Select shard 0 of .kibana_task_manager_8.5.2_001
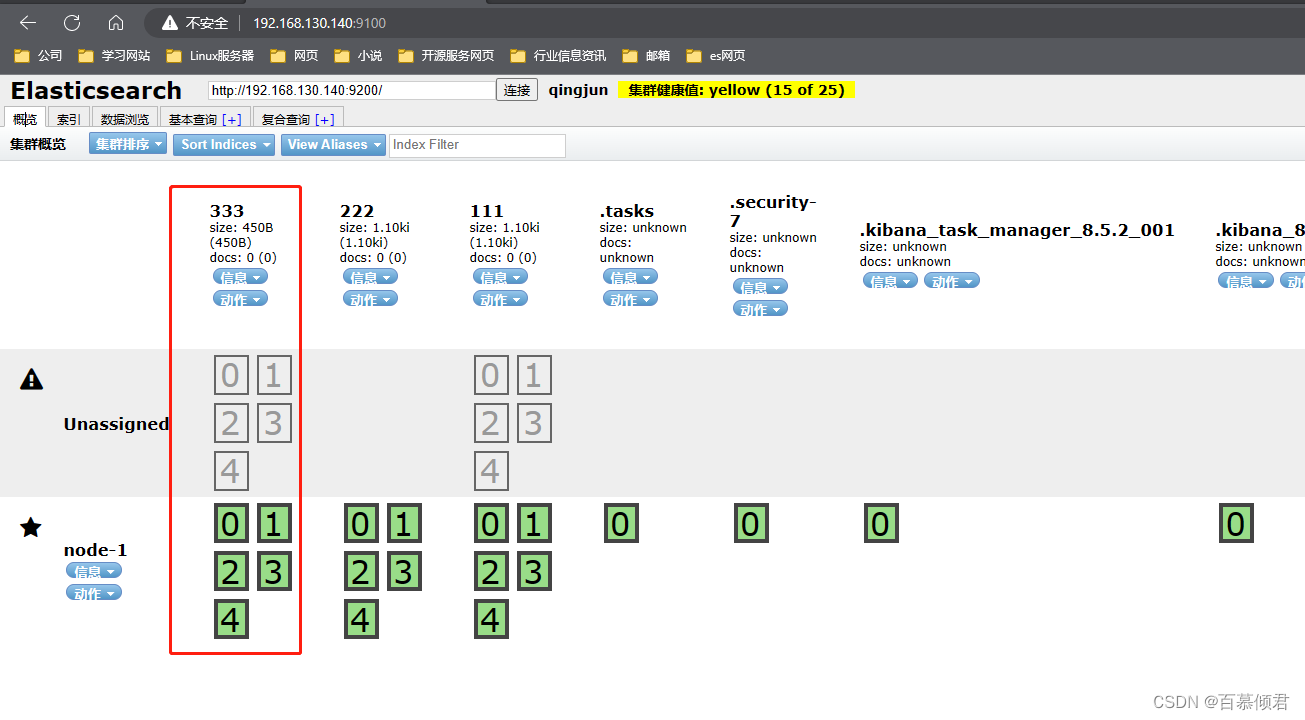Screen dimensions: 1305x720 click(880, 523)
